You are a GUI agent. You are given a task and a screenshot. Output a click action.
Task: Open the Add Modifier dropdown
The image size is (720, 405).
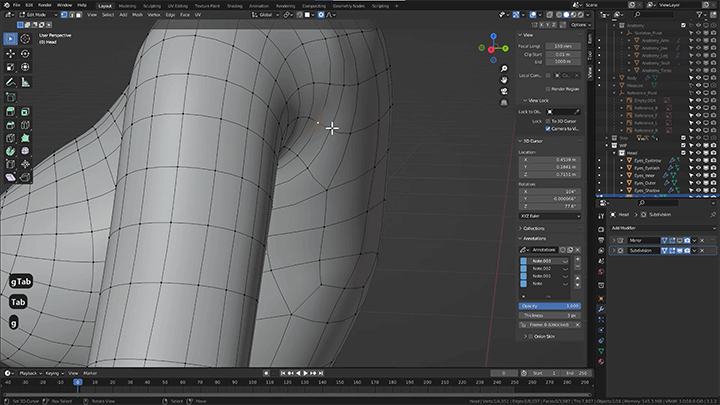click(663, 228)
